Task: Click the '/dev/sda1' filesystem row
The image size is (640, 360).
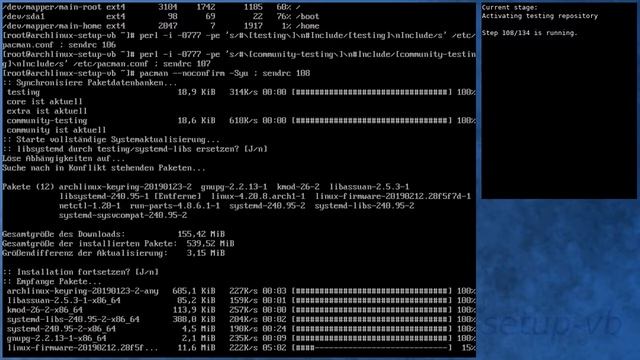Action: coord(161,17)
